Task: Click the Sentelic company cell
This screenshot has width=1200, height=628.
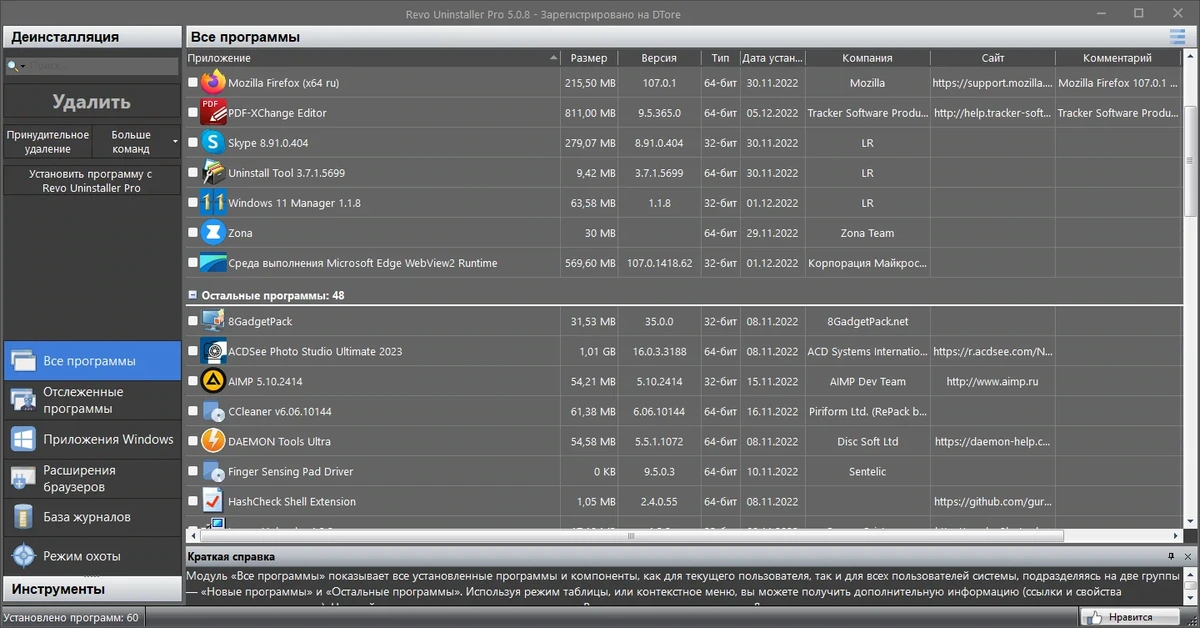Action: (x=867, y=471)
